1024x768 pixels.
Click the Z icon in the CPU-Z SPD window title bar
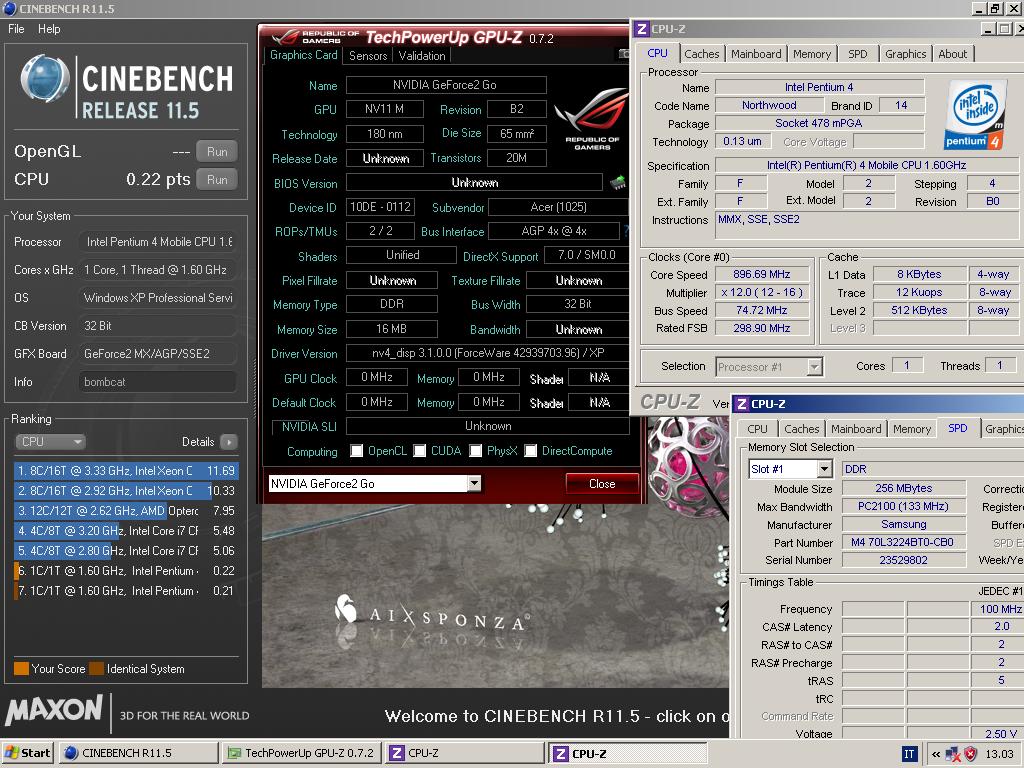pos(742,404)
